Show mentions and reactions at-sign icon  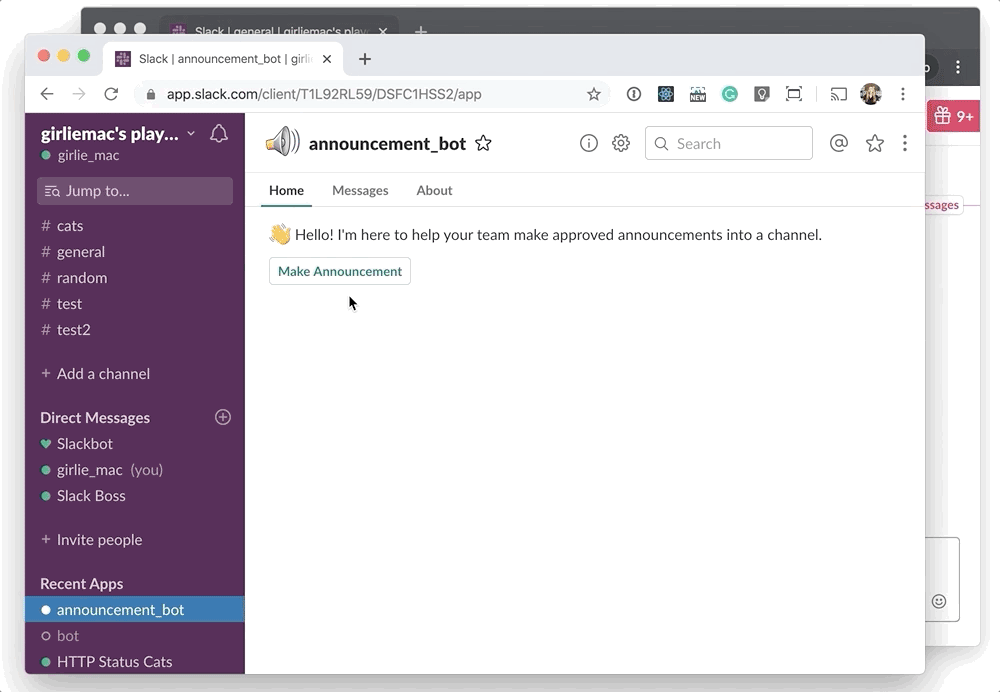(x=839, y=144)
